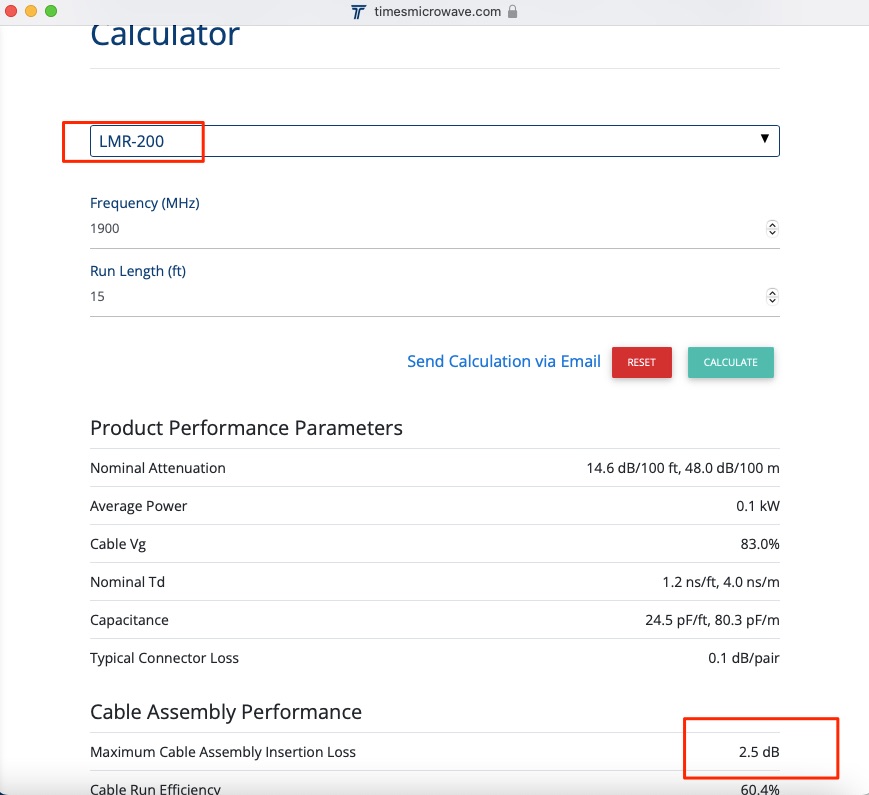Click the Cable Run Efficiency 60.4% value
This screenshot has height=795, width=869.
point(757,789)
